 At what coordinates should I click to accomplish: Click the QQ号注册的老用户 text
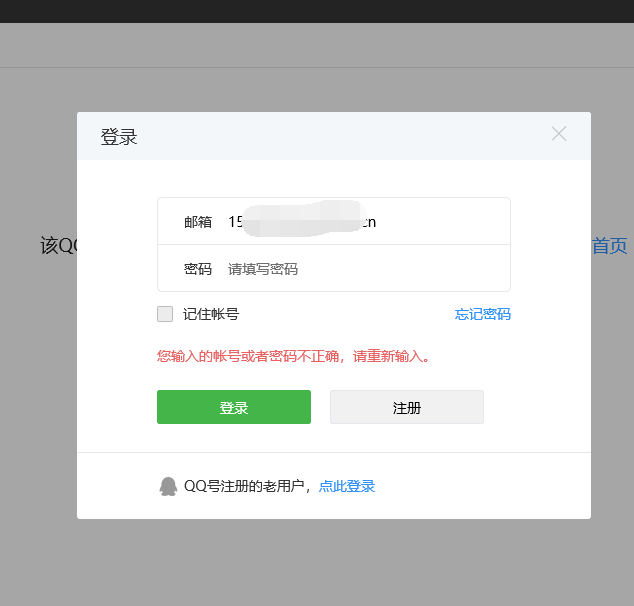pos(244,486)
